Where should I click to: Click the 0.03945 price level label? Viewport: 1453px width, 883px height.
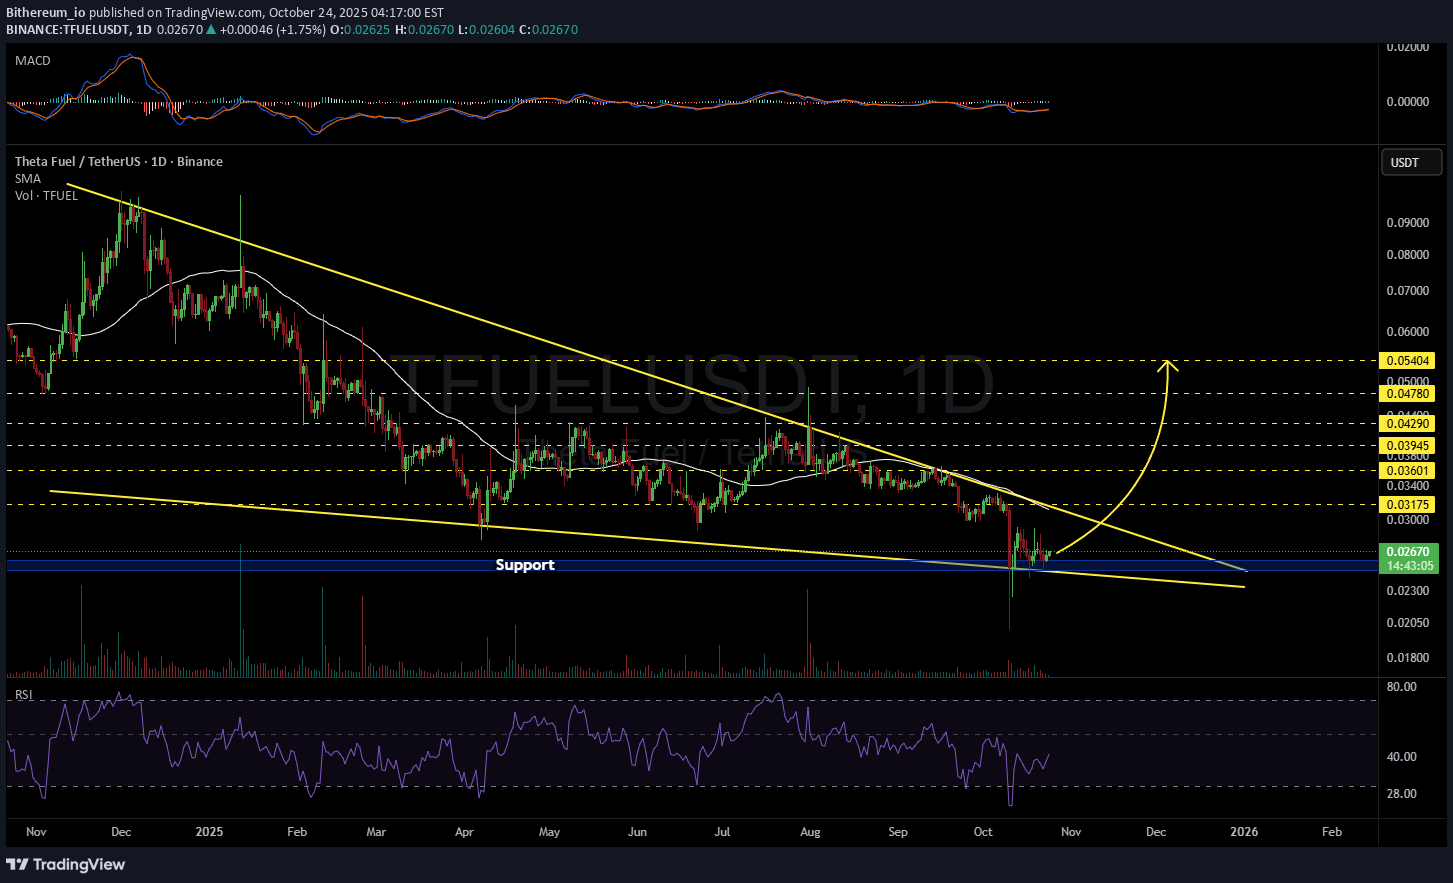click(x=1406, y=446)
